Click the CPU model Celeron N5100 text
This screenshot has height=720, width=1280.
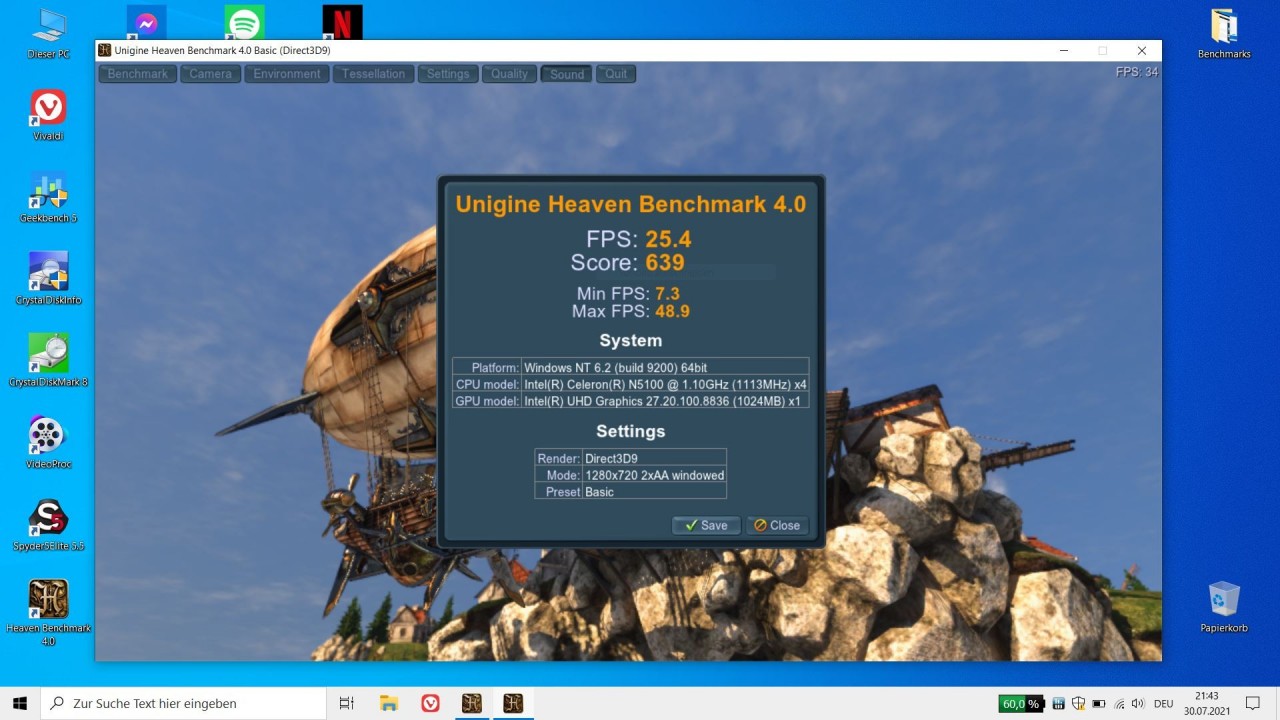click(665, 384)
